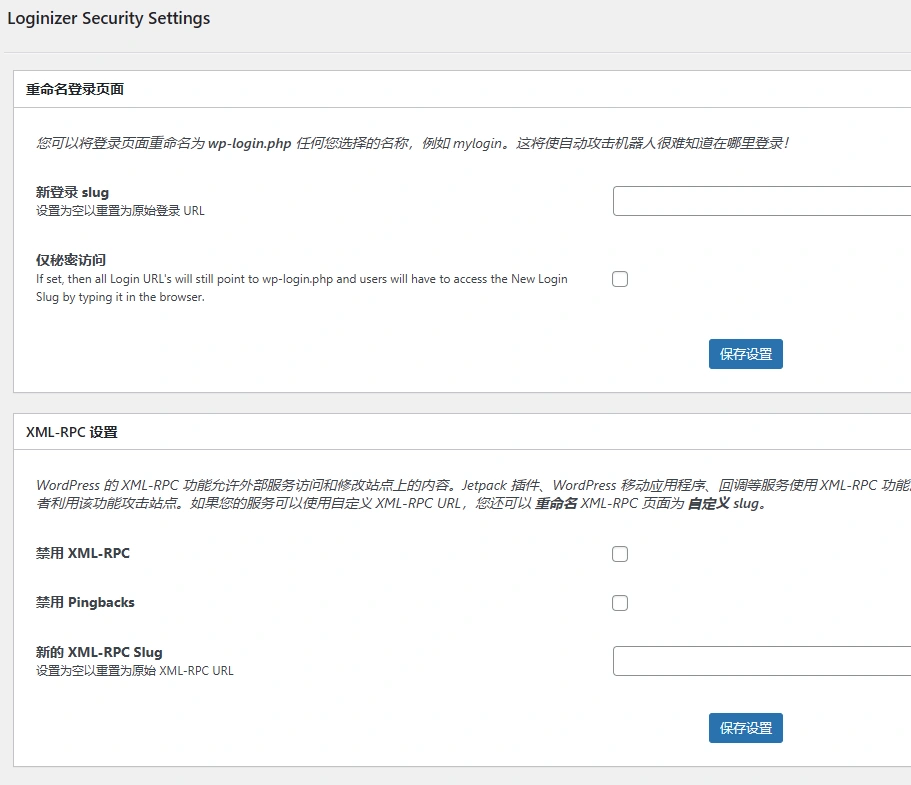Click the hint 设置为空以重置为原始 XML-RPC URL
911x785 pixels.
(134, 671)
